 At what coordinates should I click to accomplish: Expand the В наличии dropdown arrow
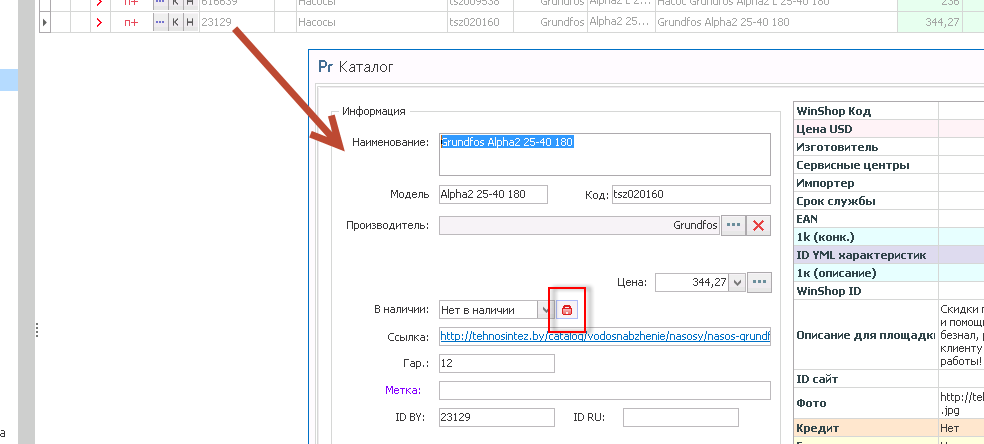pyautogui.click(x=545, y=310)
